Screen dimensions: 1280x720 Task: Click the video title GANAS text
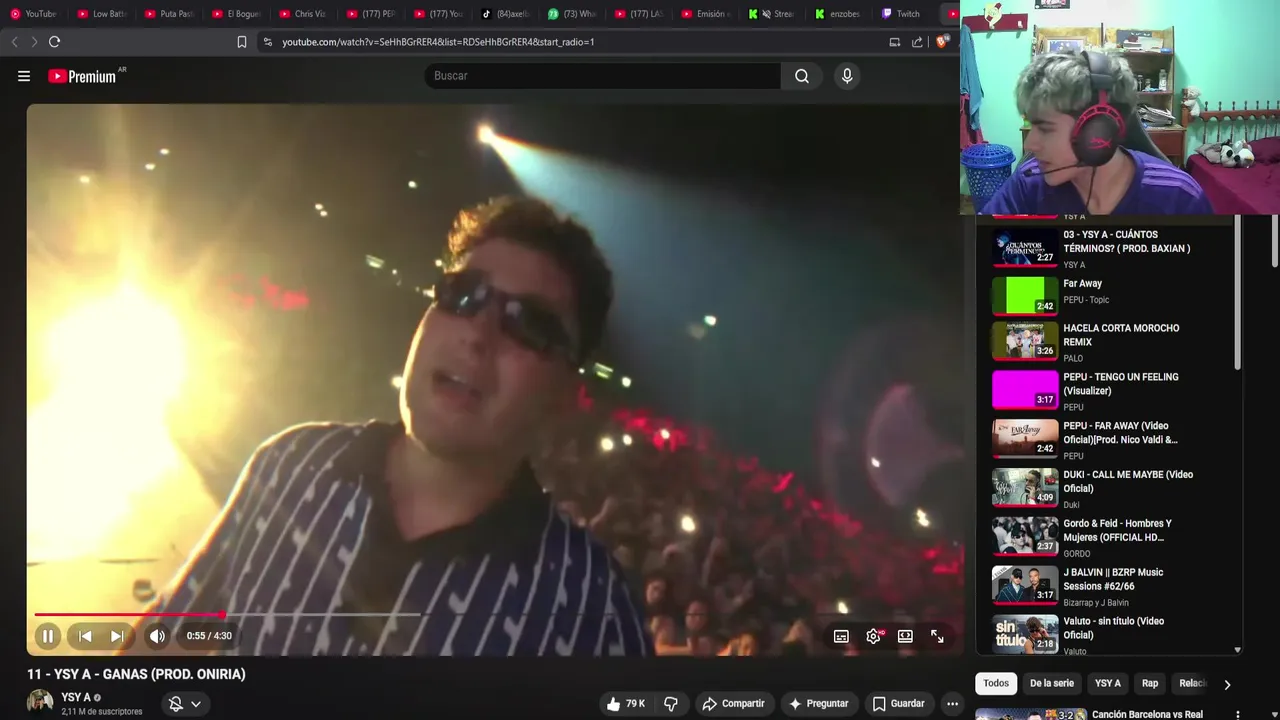tap(136, 674)
